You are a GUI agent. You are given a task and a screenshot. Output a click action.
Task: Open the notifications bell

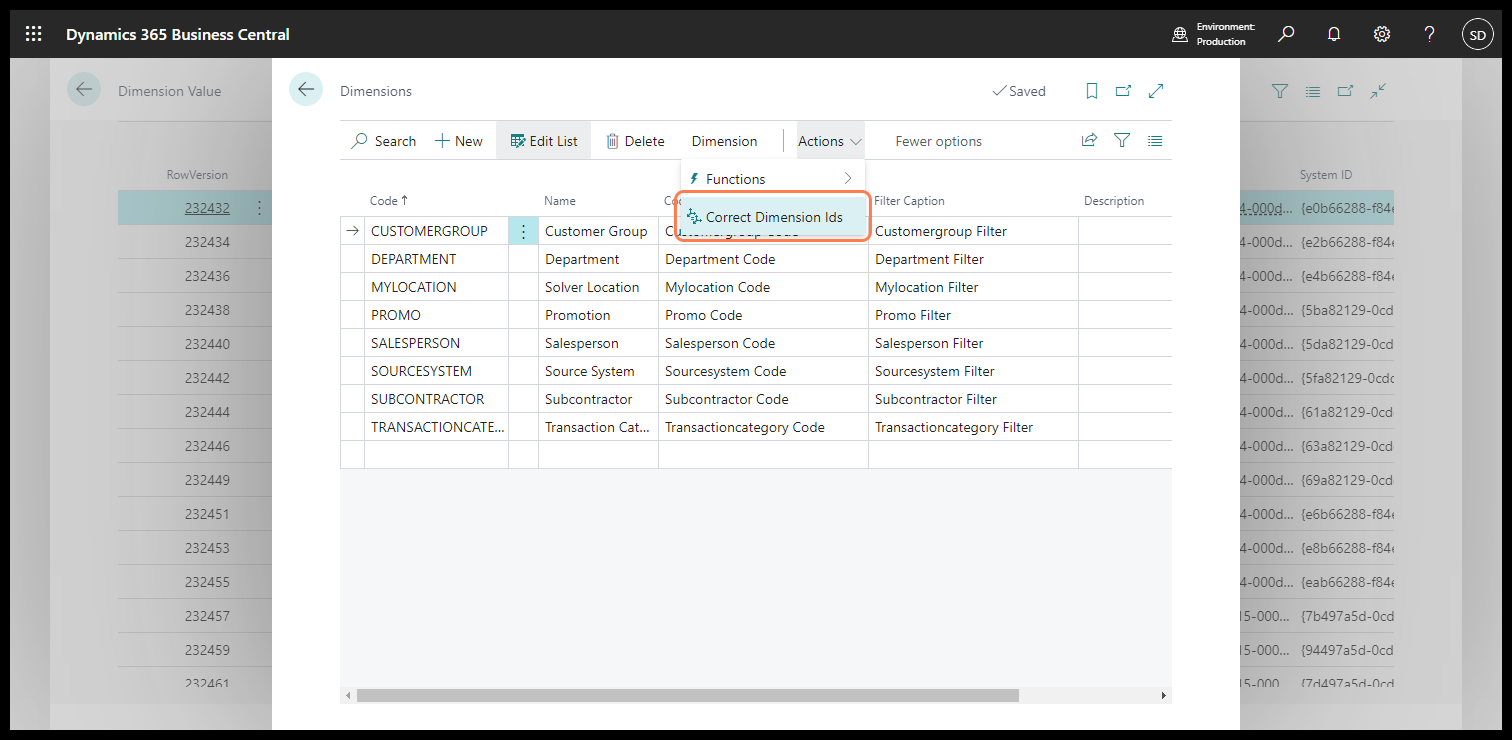coord(1334,34)
